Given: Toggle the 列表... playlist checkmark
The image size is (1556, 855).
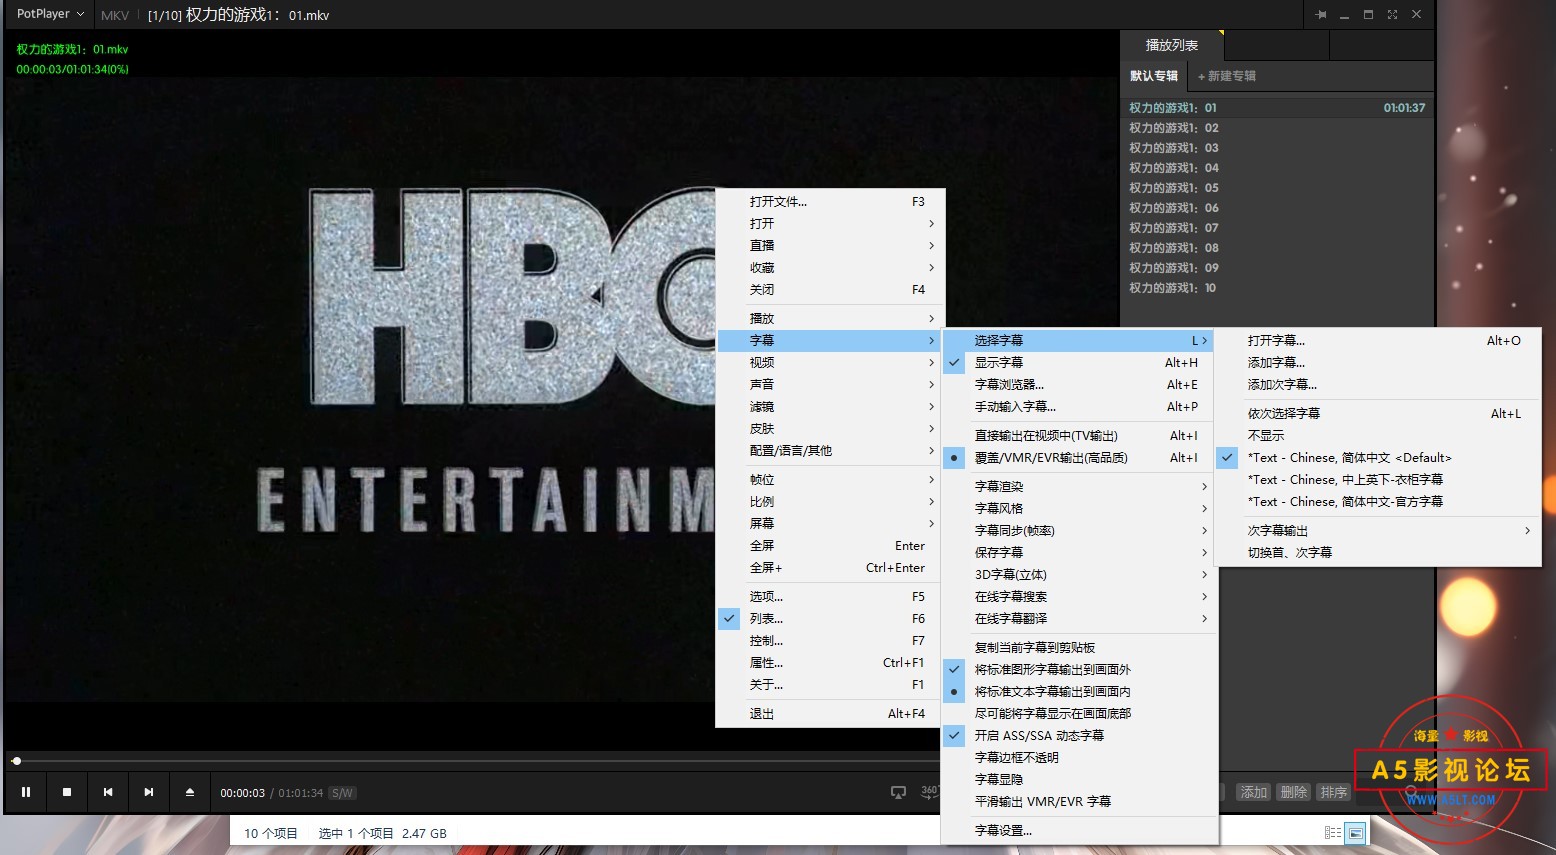Looking at the screenshot, I should [830, 618].
